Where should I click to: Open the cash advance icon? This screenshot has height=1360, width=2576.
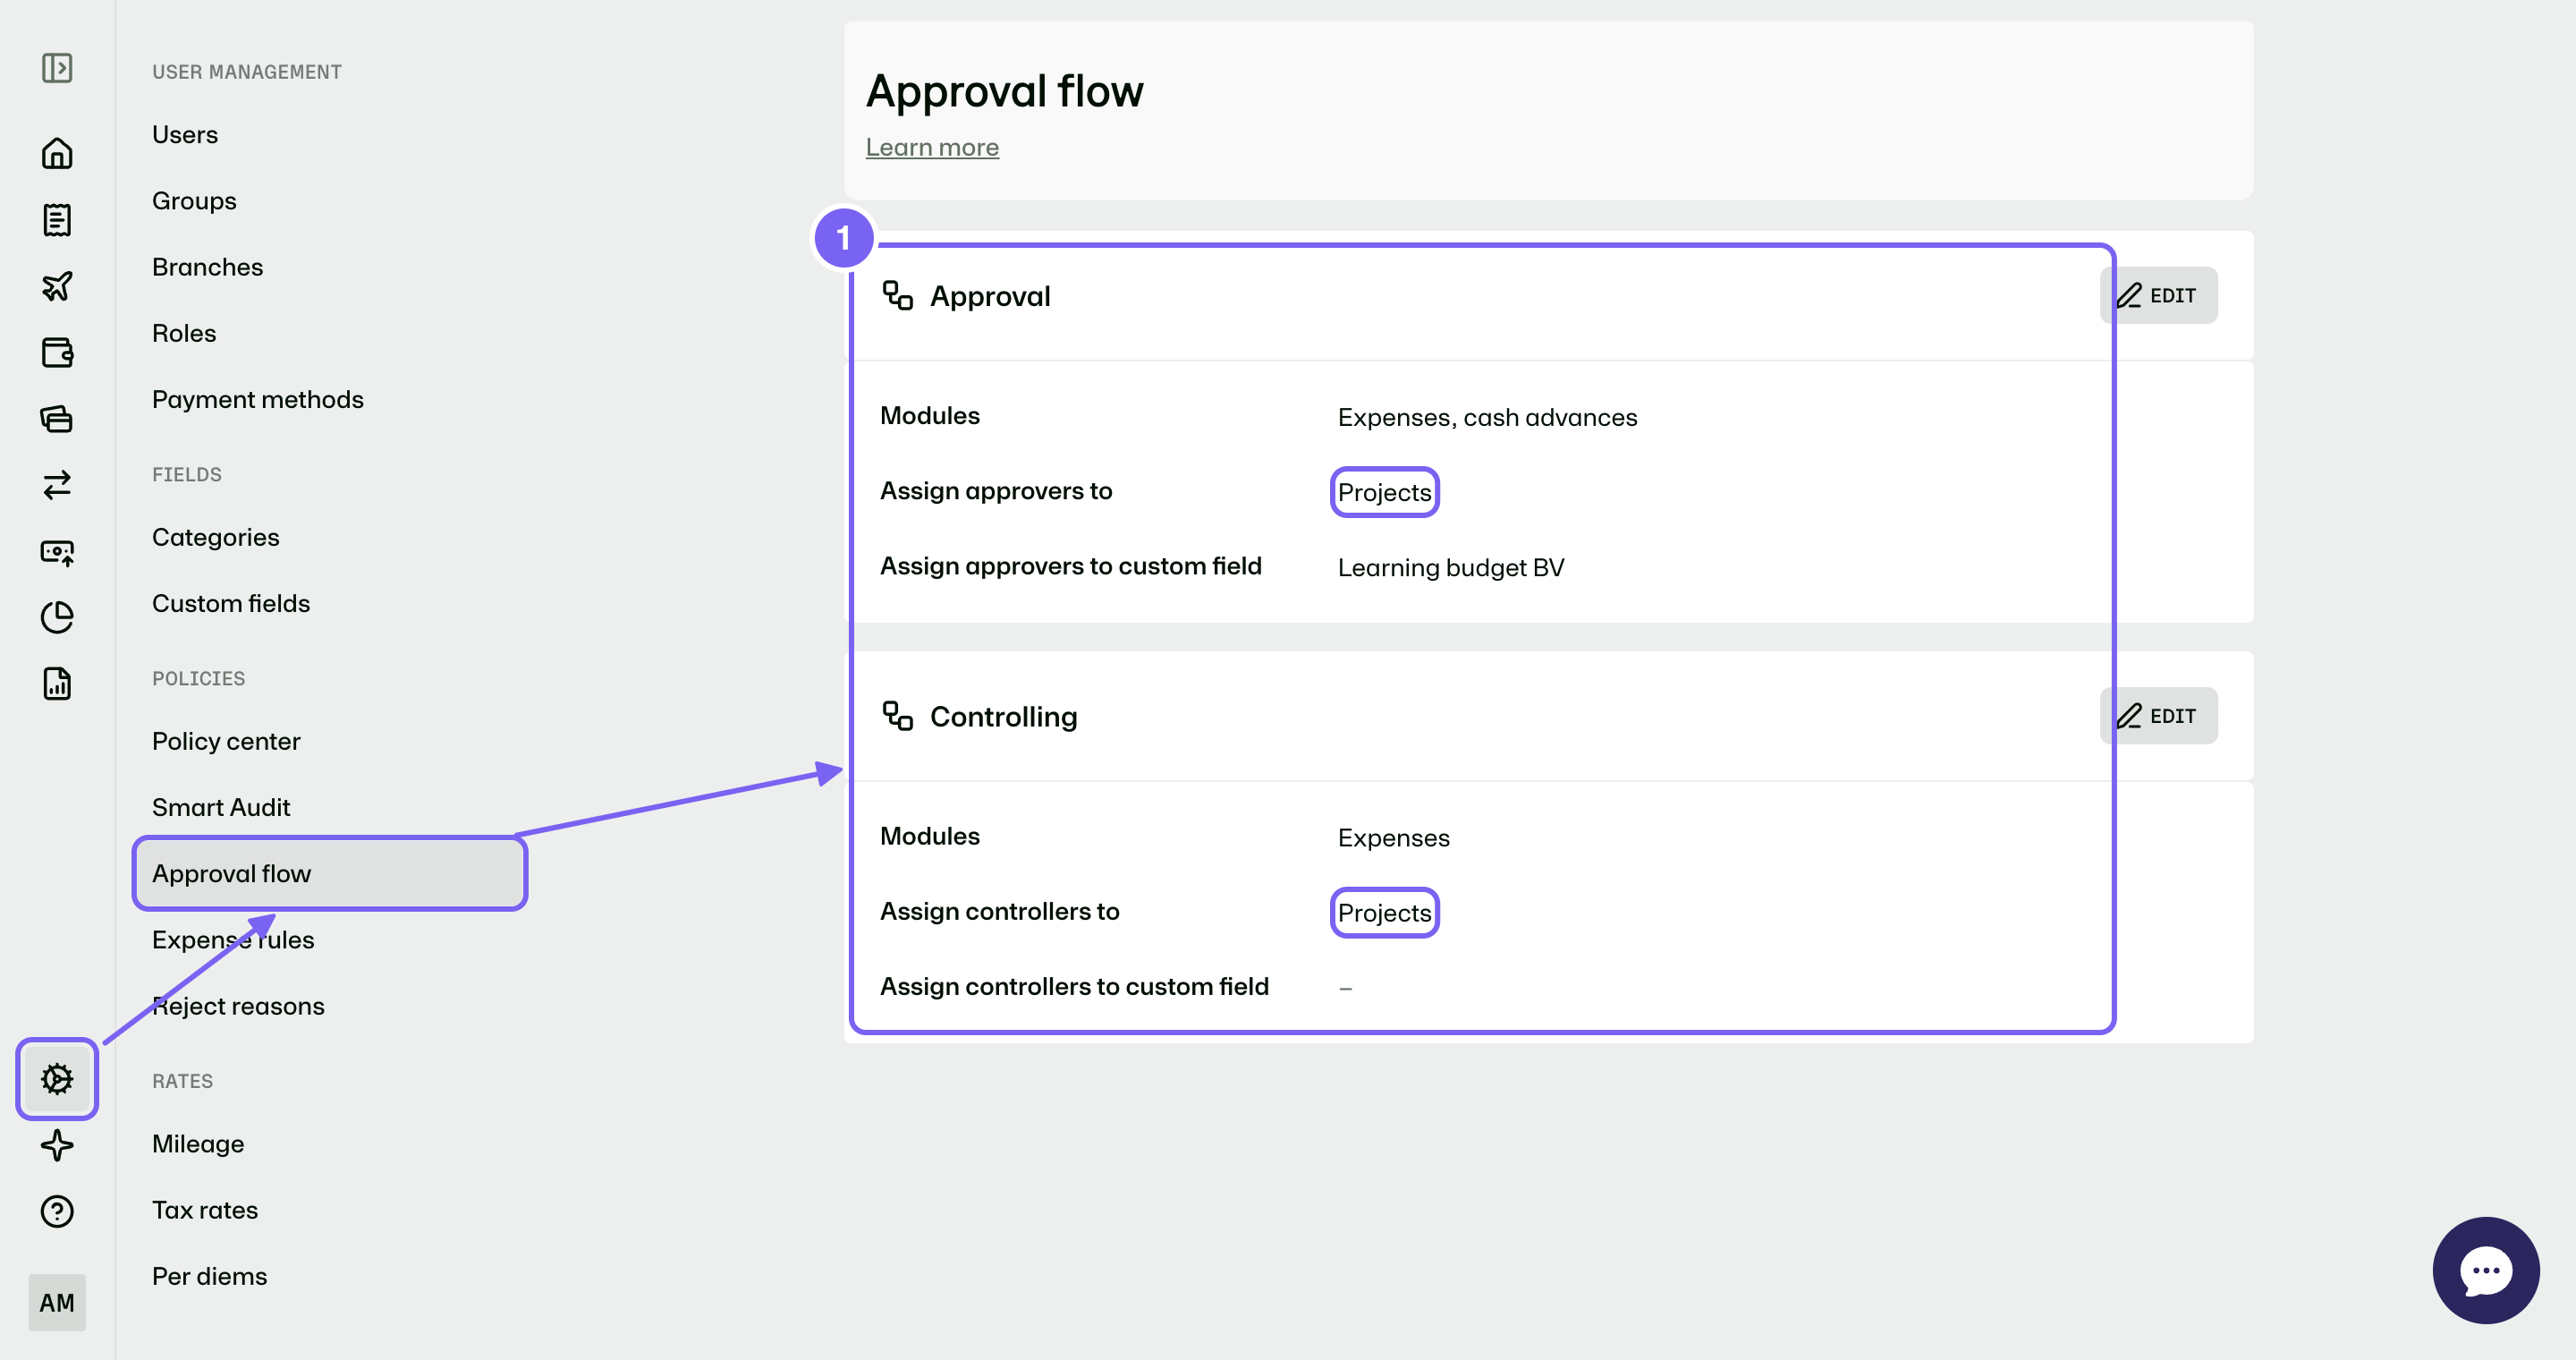pos(57,551)
